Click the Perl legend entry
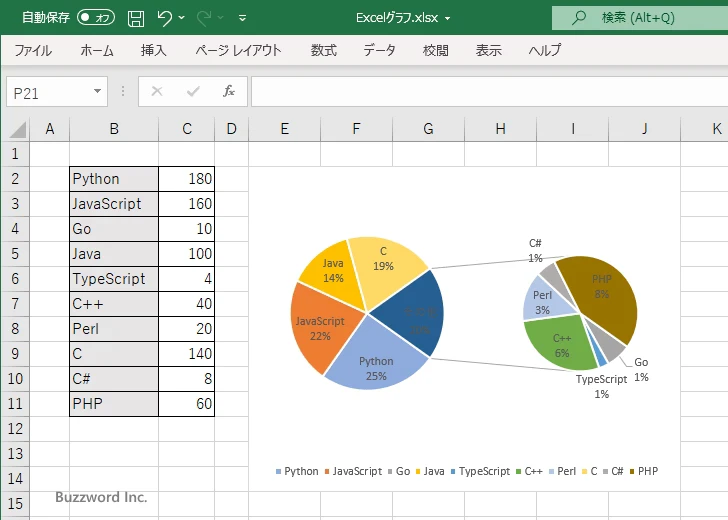Viewport: 728px width, 520px height. (x=562, y=471)
